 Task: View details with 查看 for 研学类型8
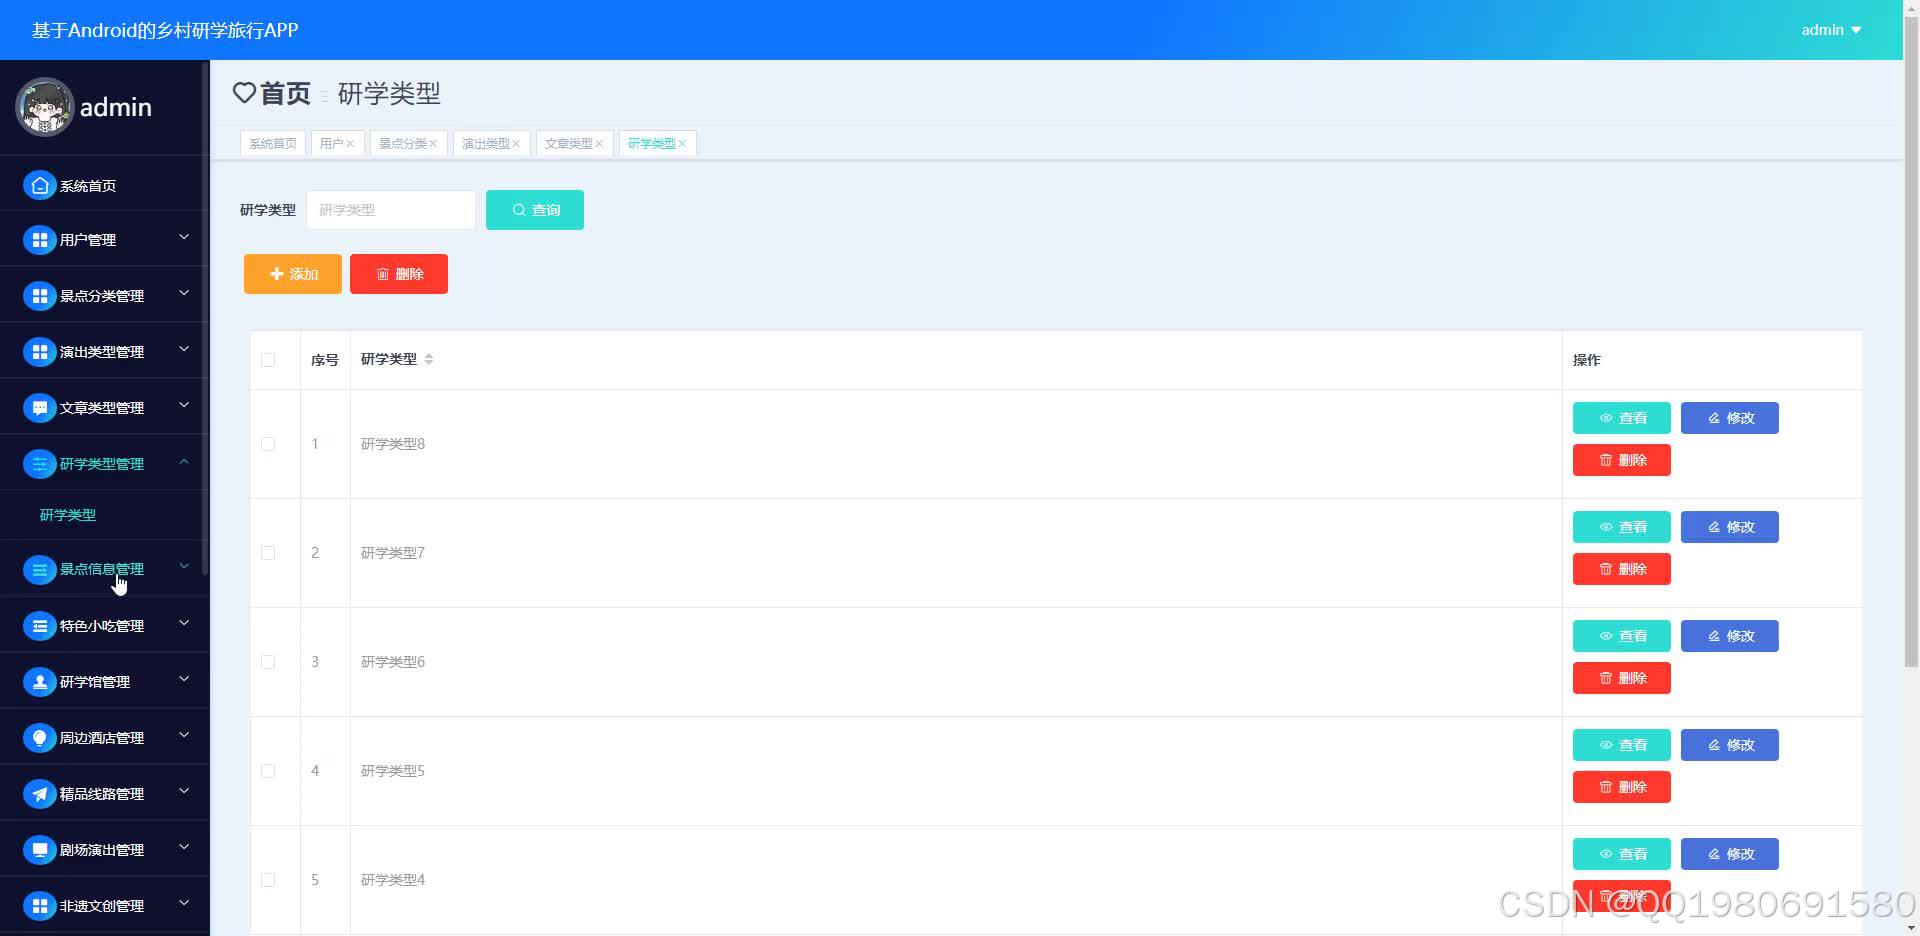tap(1622, 418)
